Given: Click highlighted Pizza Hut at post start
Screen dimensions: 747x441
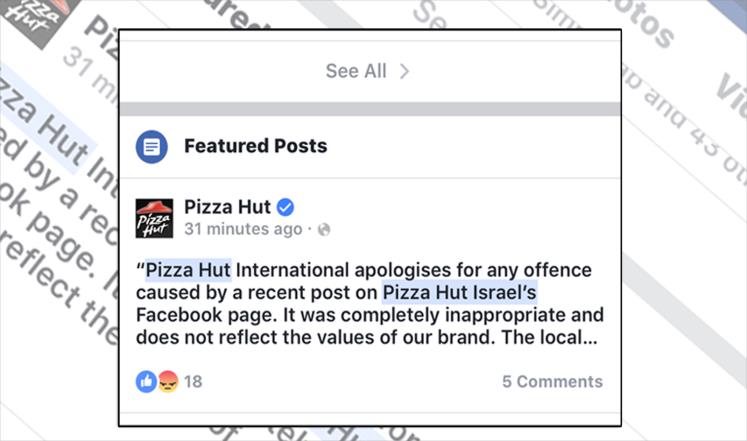Looking at the screenshot, I should click(188, 270).
